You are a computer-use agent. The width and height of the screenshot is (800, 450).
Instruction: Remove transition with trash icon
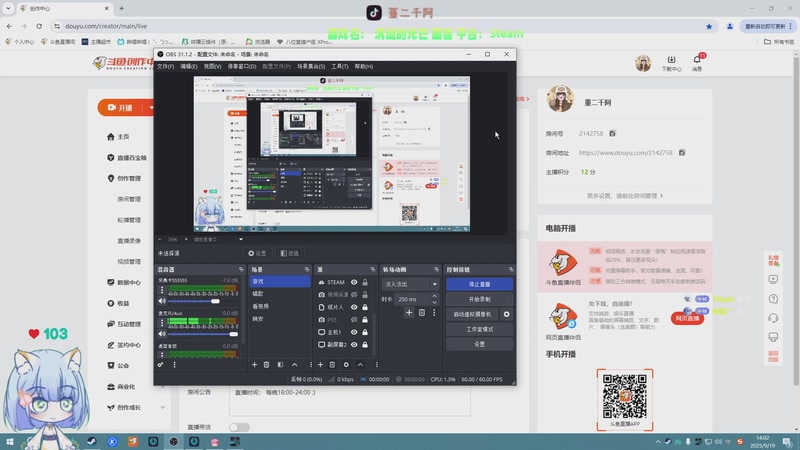click(x=422, y=312)
